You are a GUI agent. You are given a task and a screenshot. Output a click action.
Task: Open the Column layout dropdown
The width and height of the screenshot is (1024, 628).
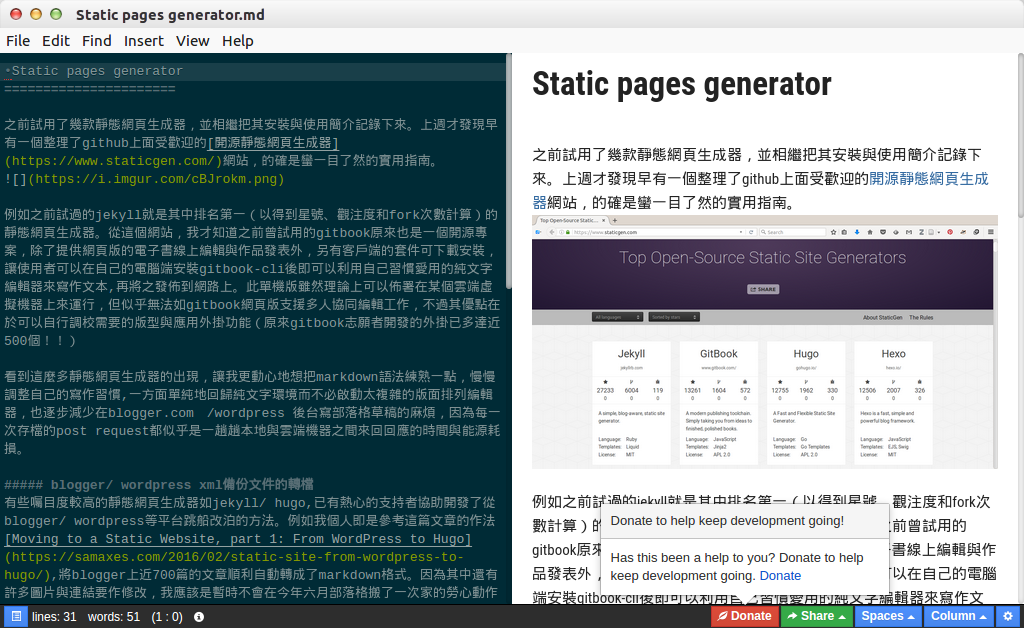(958, 616)
